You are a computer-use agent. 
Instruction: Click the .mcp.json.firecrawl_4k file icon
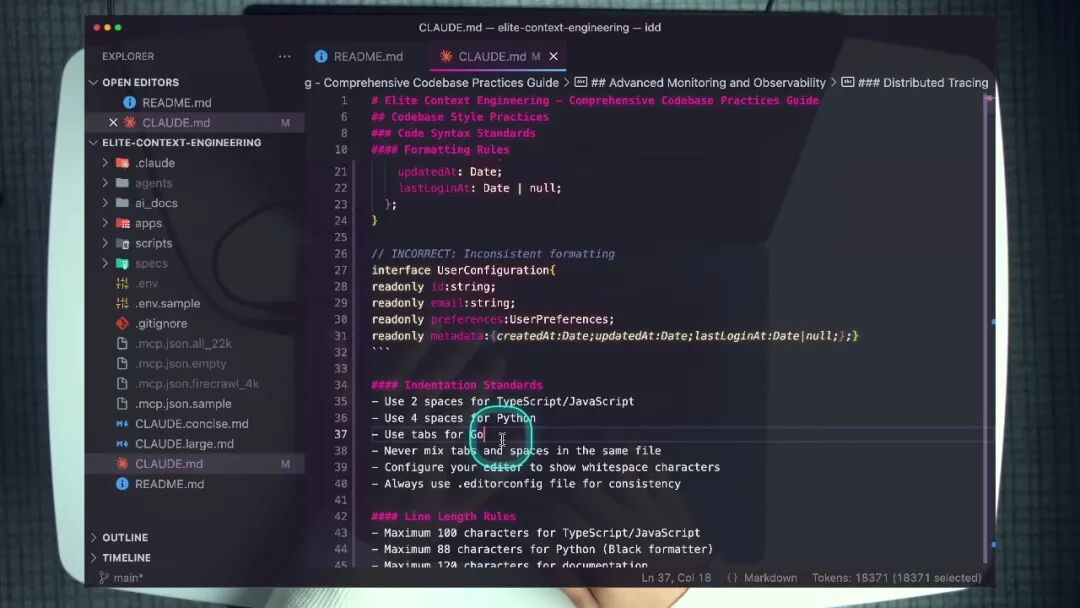(123, 383)
